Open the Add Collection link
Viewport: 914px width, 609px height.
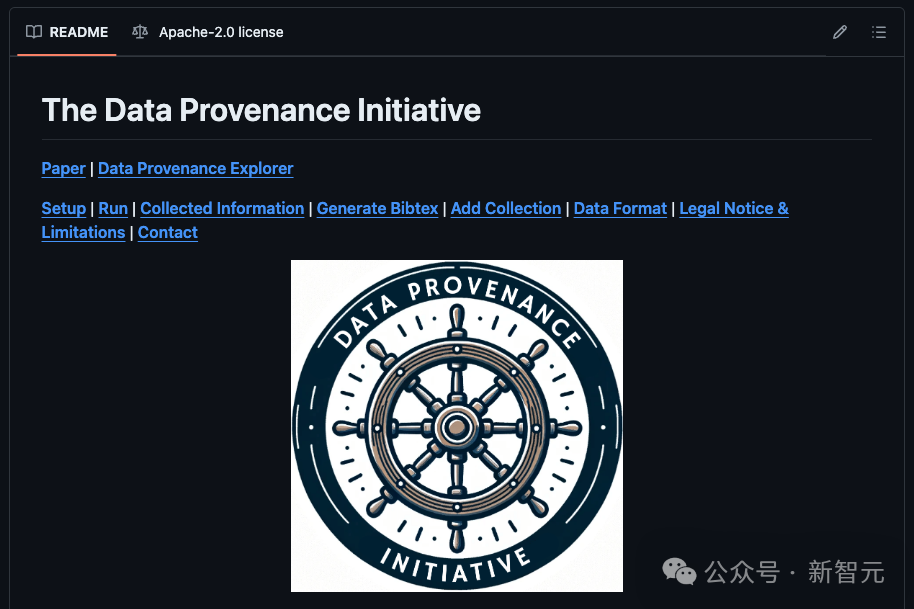pos(506,209)
